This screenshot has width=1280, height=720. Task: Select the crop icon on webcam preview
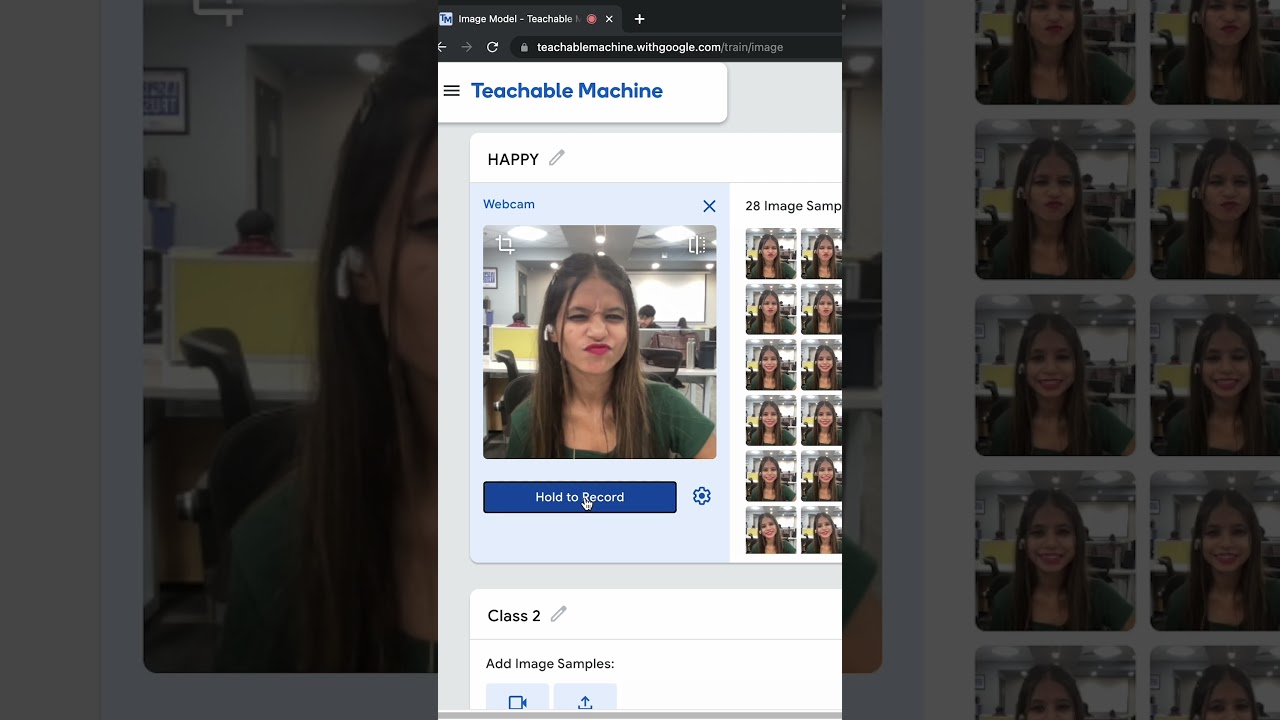click(506, 245)
